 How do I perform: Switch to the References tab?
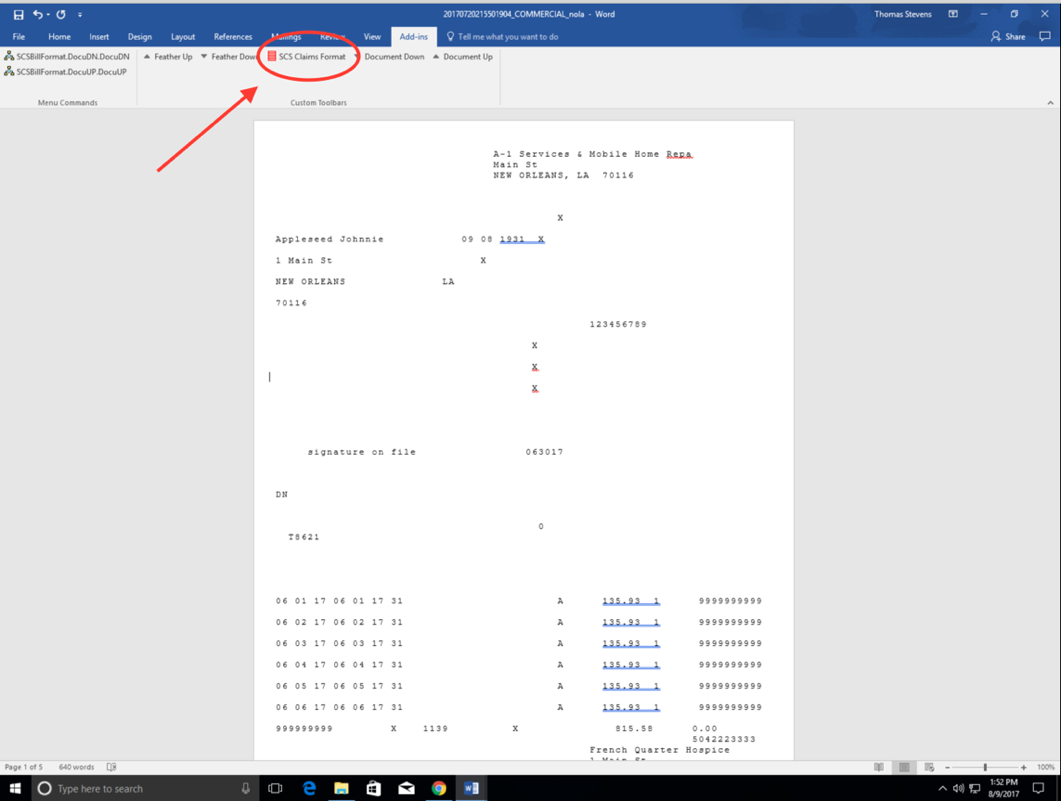[233, 37]
